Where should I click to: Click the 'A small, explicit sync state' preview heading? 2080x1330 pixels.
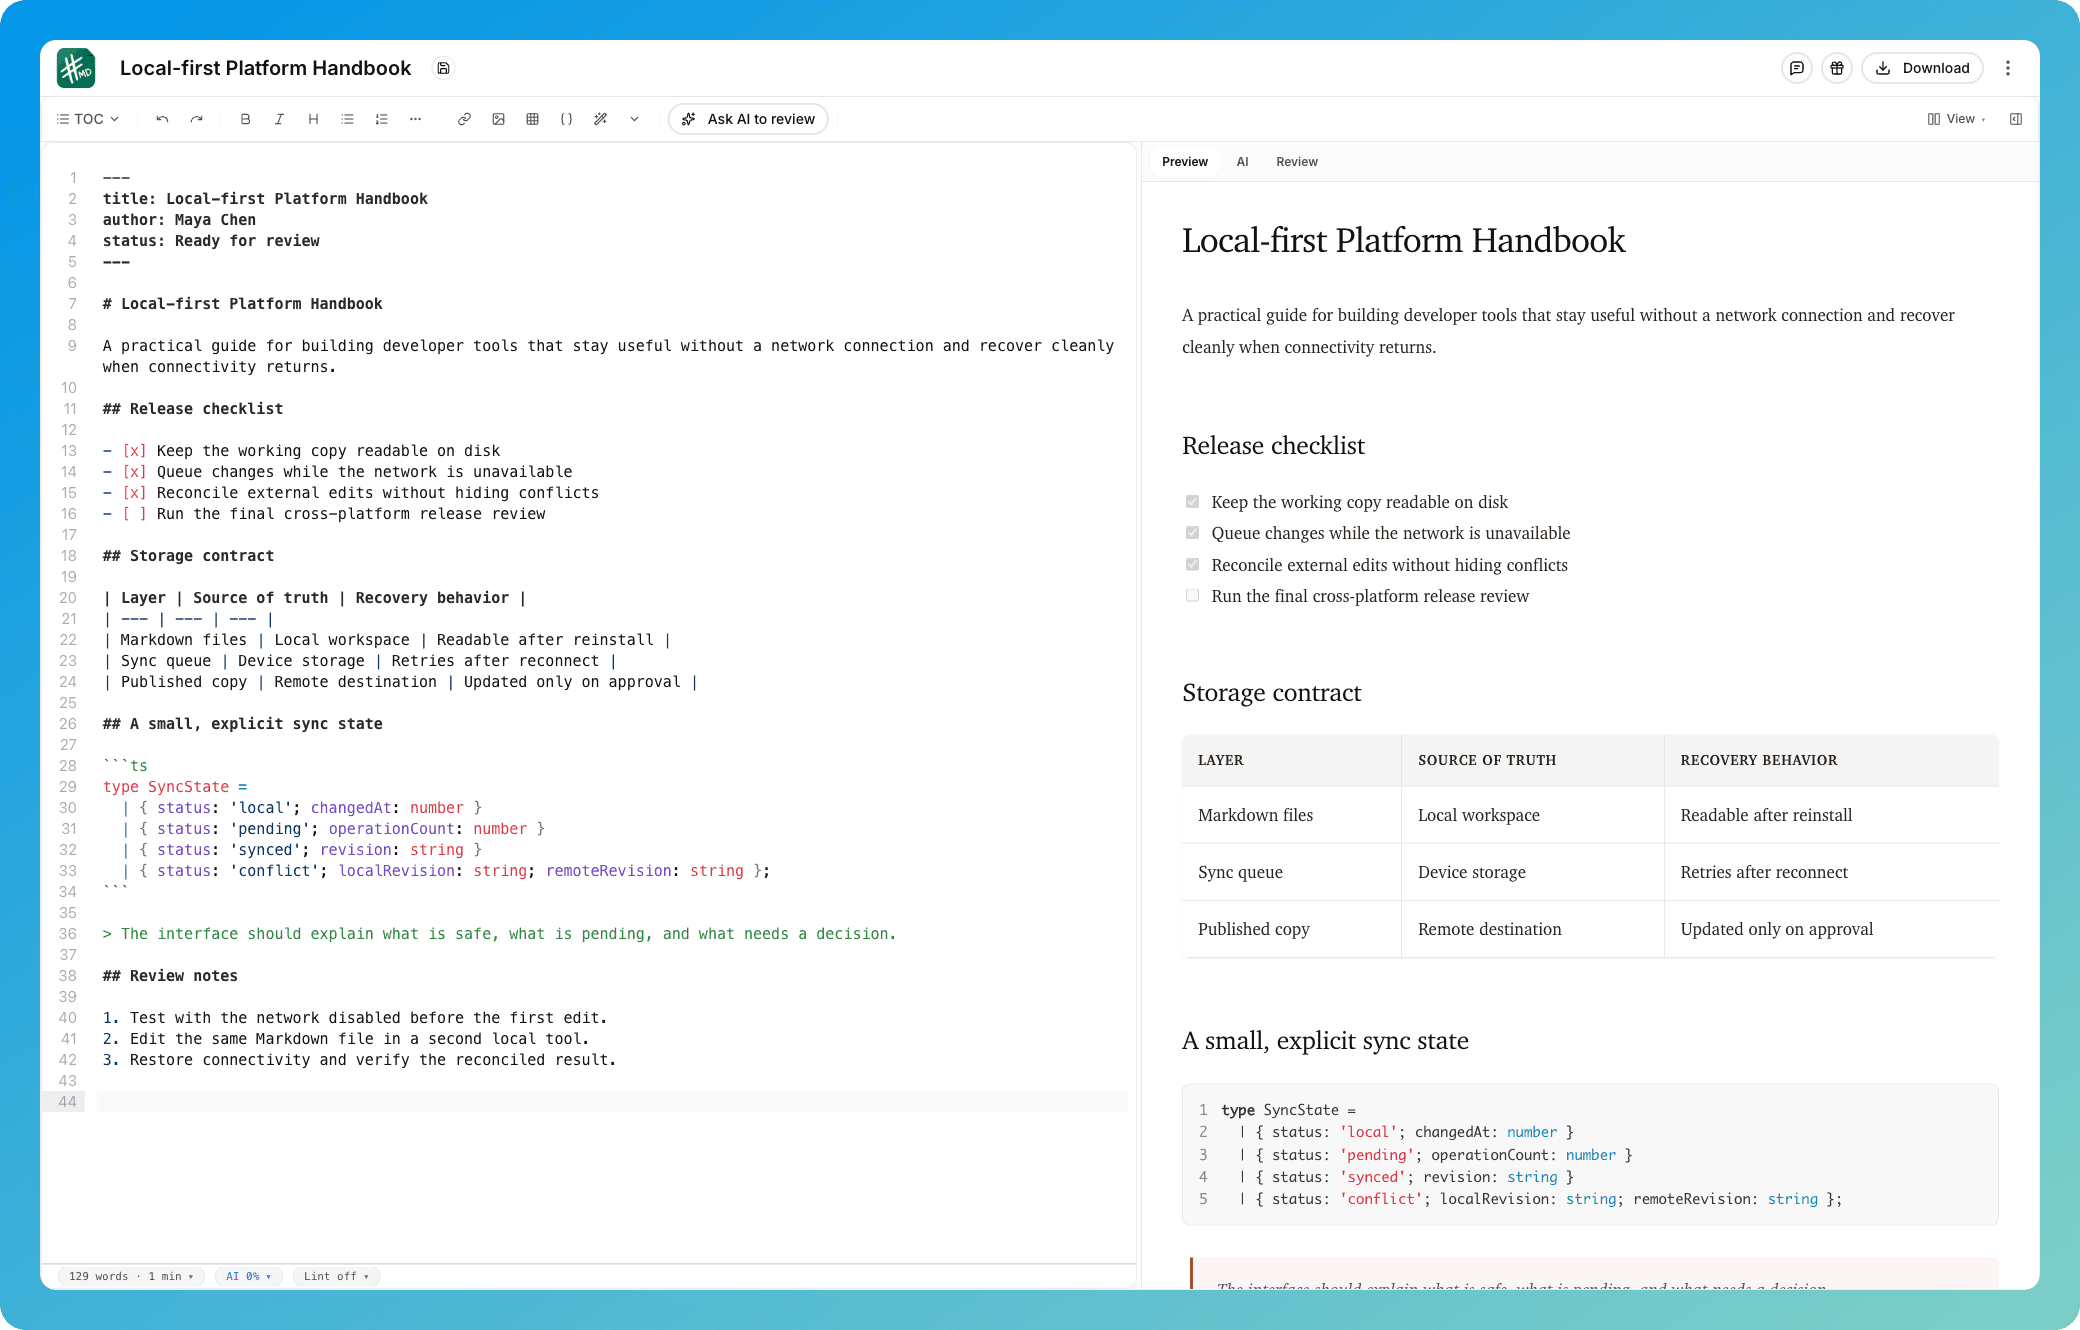(1325, 1041)
